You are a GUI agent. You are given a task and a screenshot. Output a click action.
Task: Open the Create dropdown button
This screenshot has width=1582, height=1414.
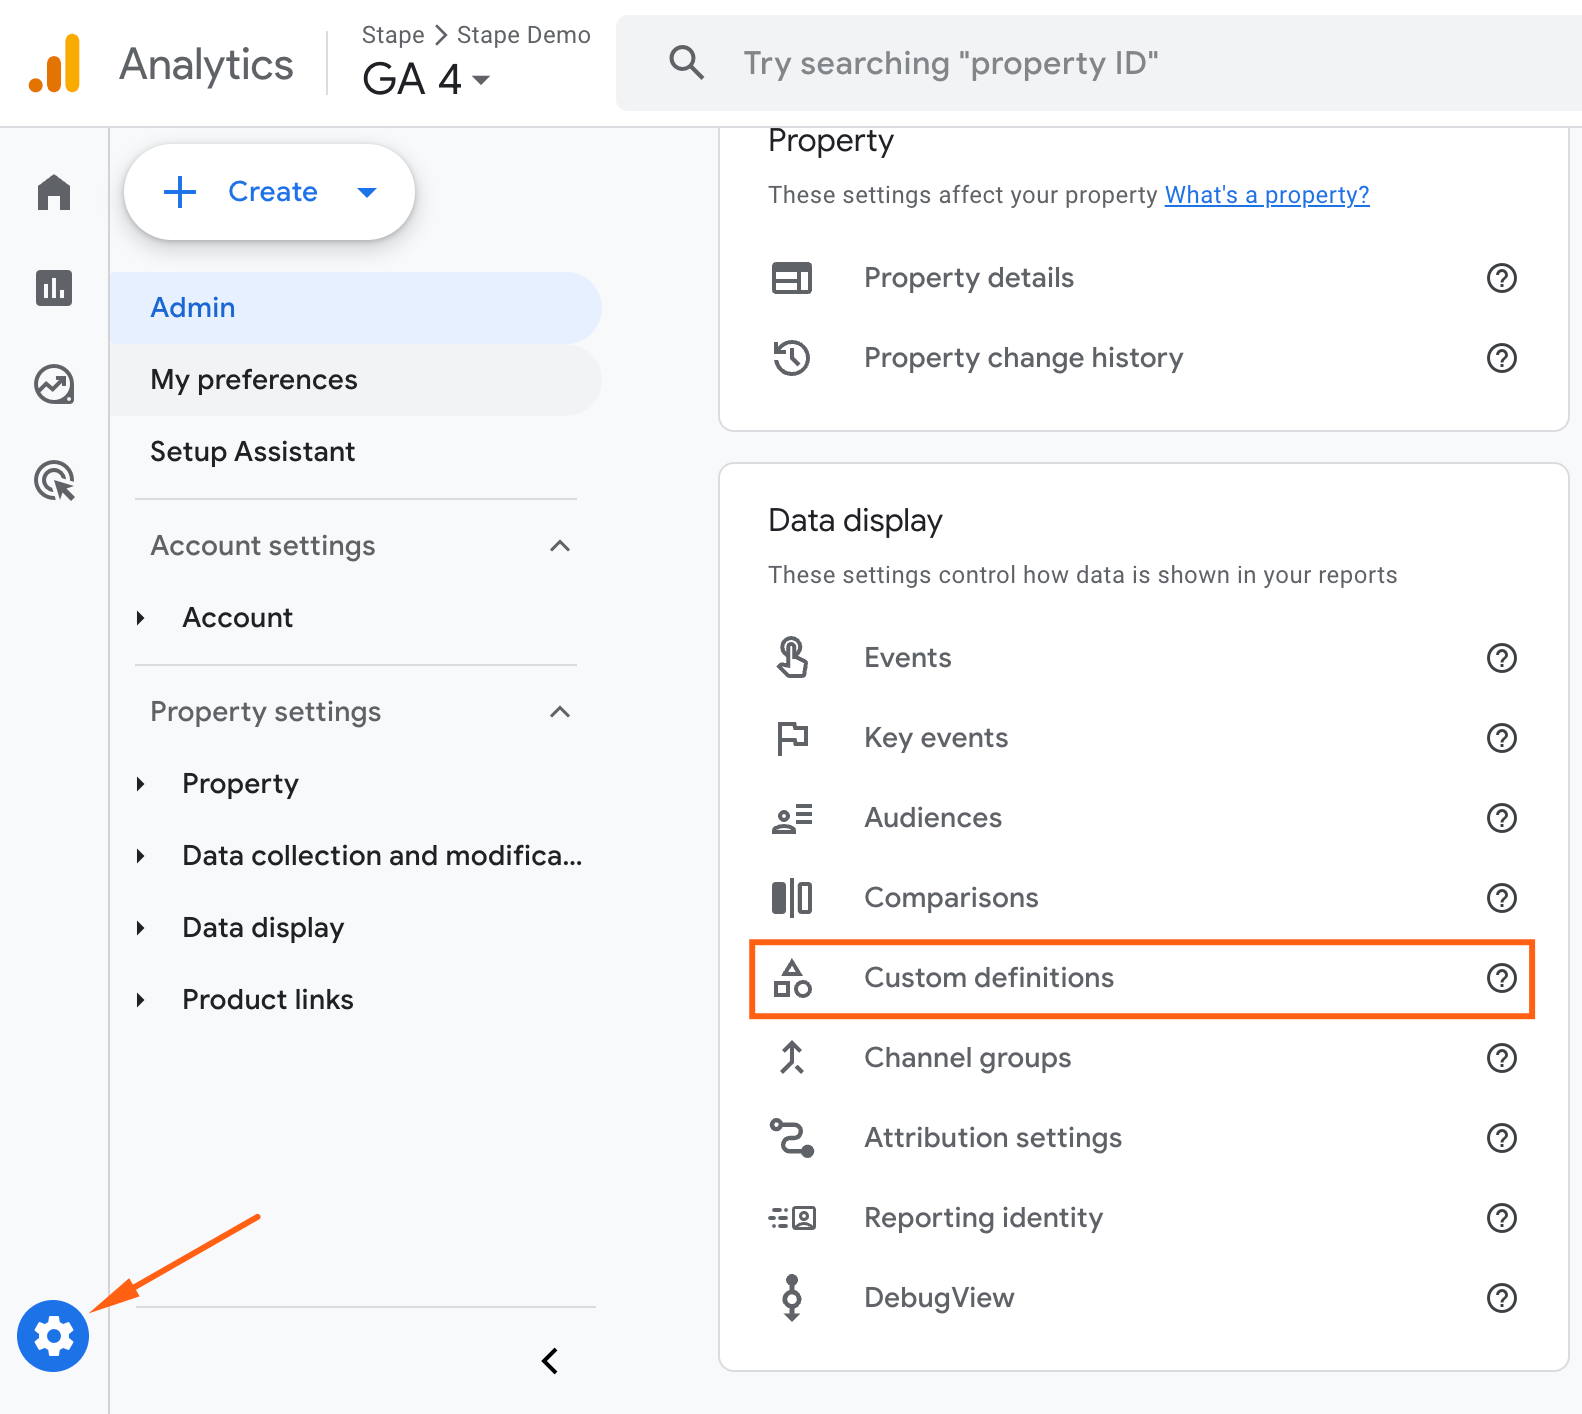269,192
